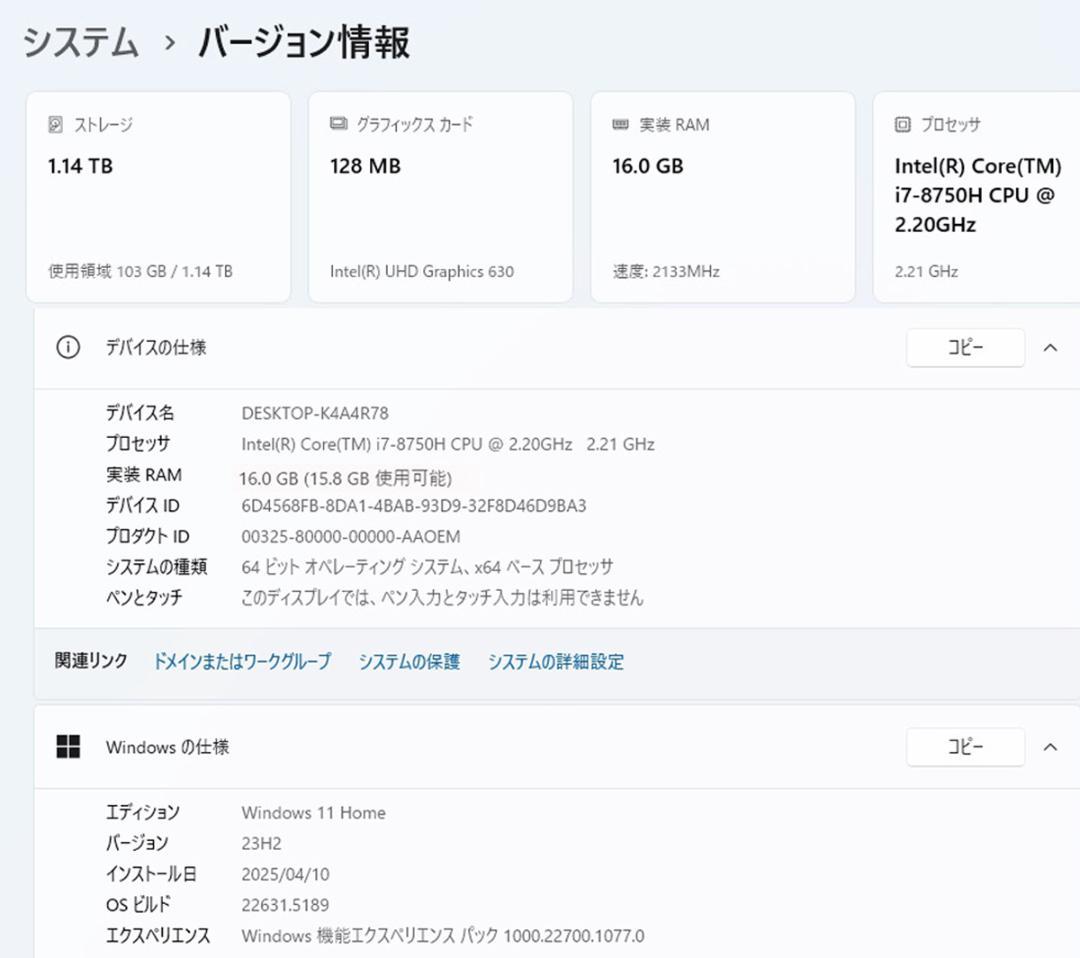
Task: Open システムの保護 link
Action: pyautogui.click(x=409, y=662)
